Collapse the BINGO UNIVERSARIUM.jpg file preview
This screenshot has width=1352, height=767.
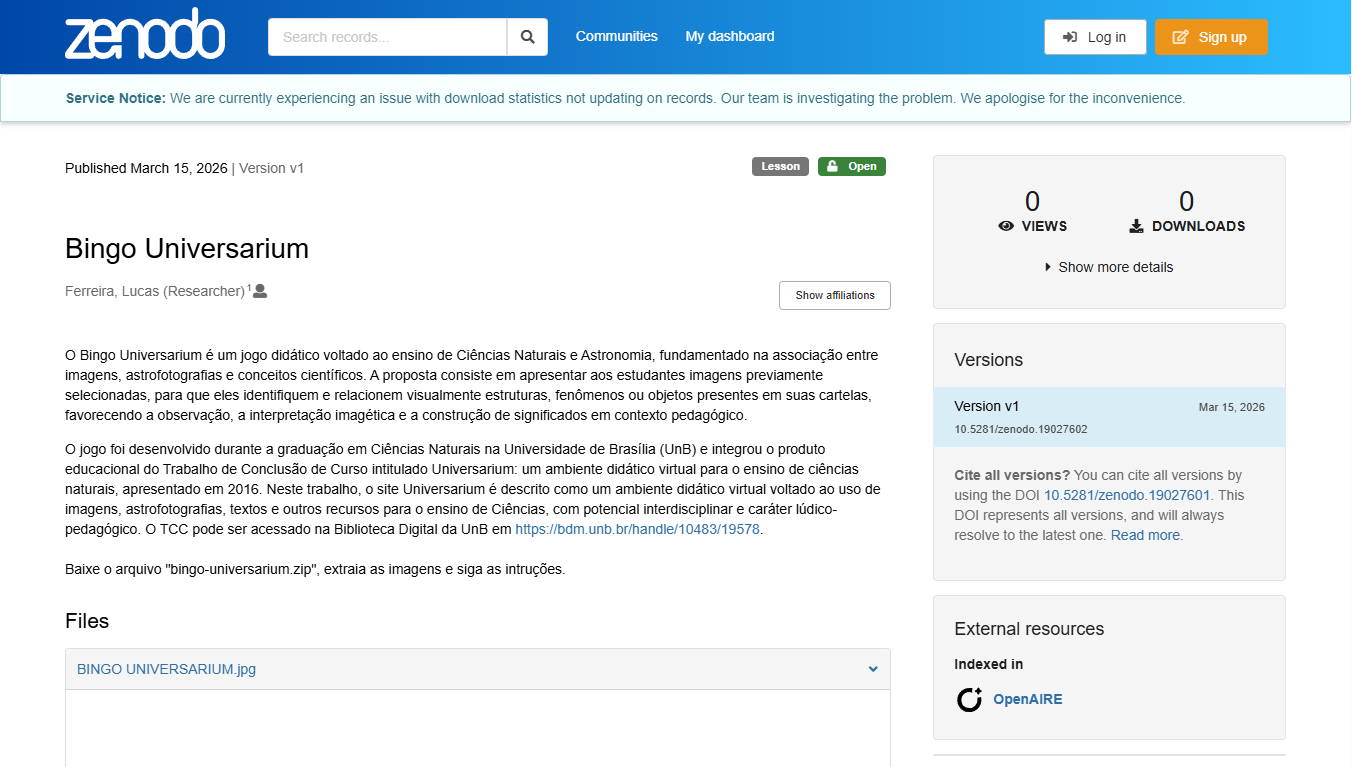tap(872, 669)
